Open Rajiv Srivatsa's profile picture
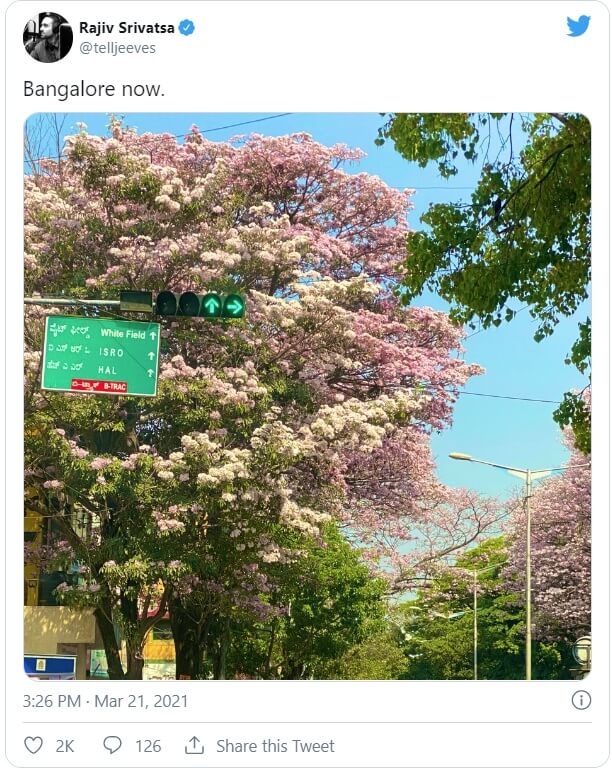 point(47,37)
